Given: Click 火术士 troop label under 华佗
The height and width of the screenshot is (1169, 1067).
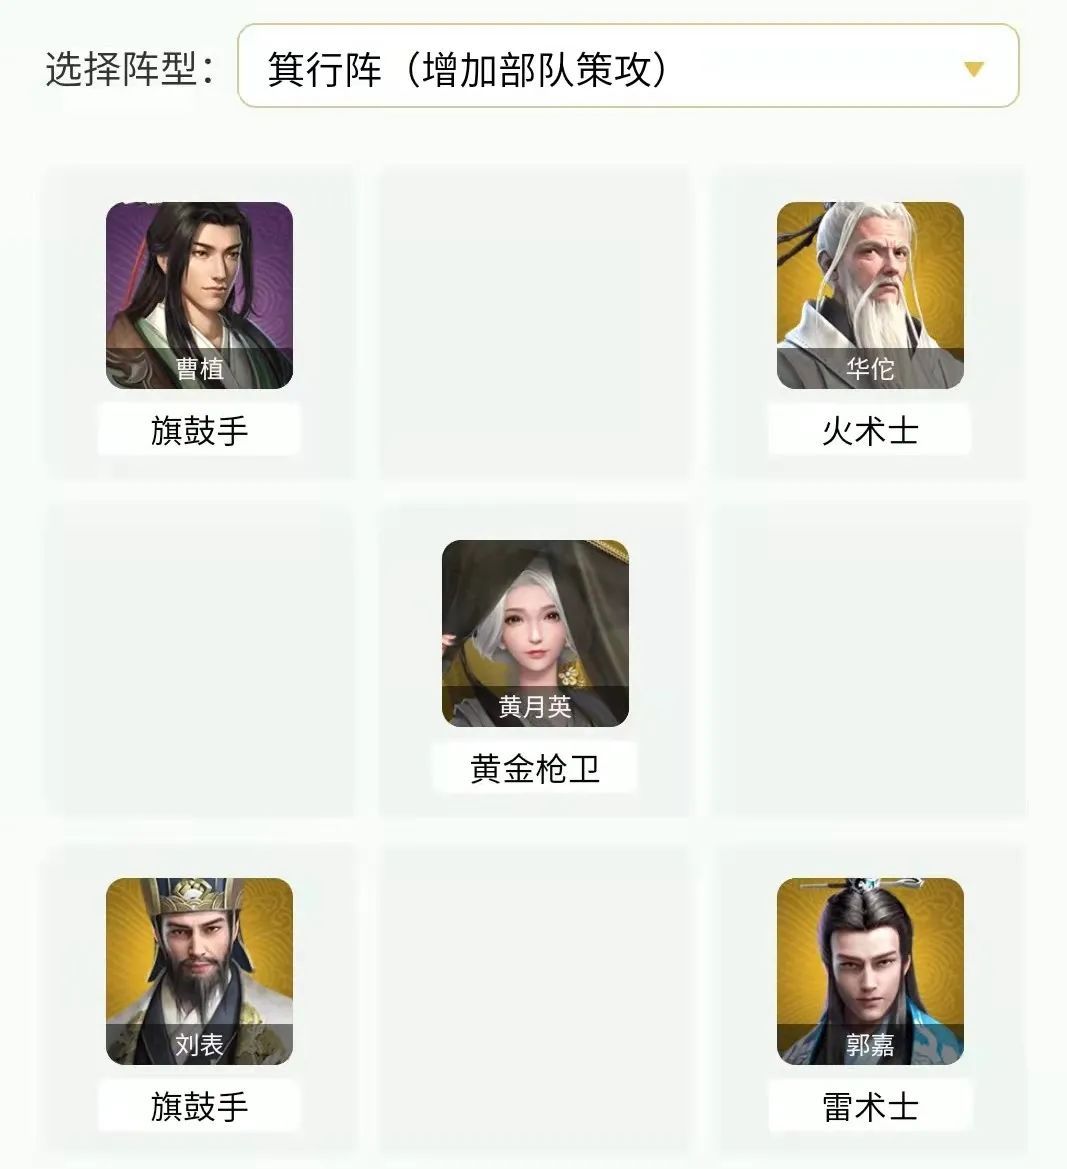Looking at the screenshot, I should [x=870, y=430].
